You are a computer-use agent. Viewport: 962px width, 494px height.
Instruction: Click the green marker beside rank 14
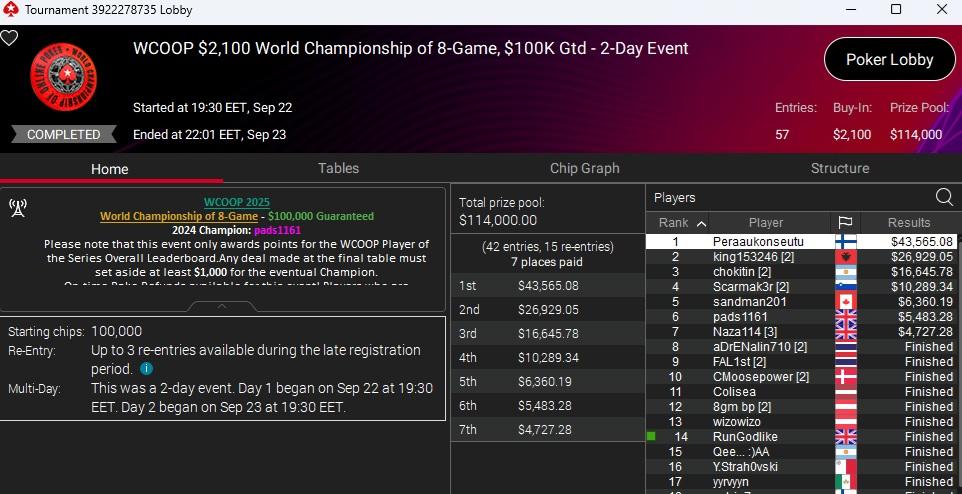tap(651, 436)
